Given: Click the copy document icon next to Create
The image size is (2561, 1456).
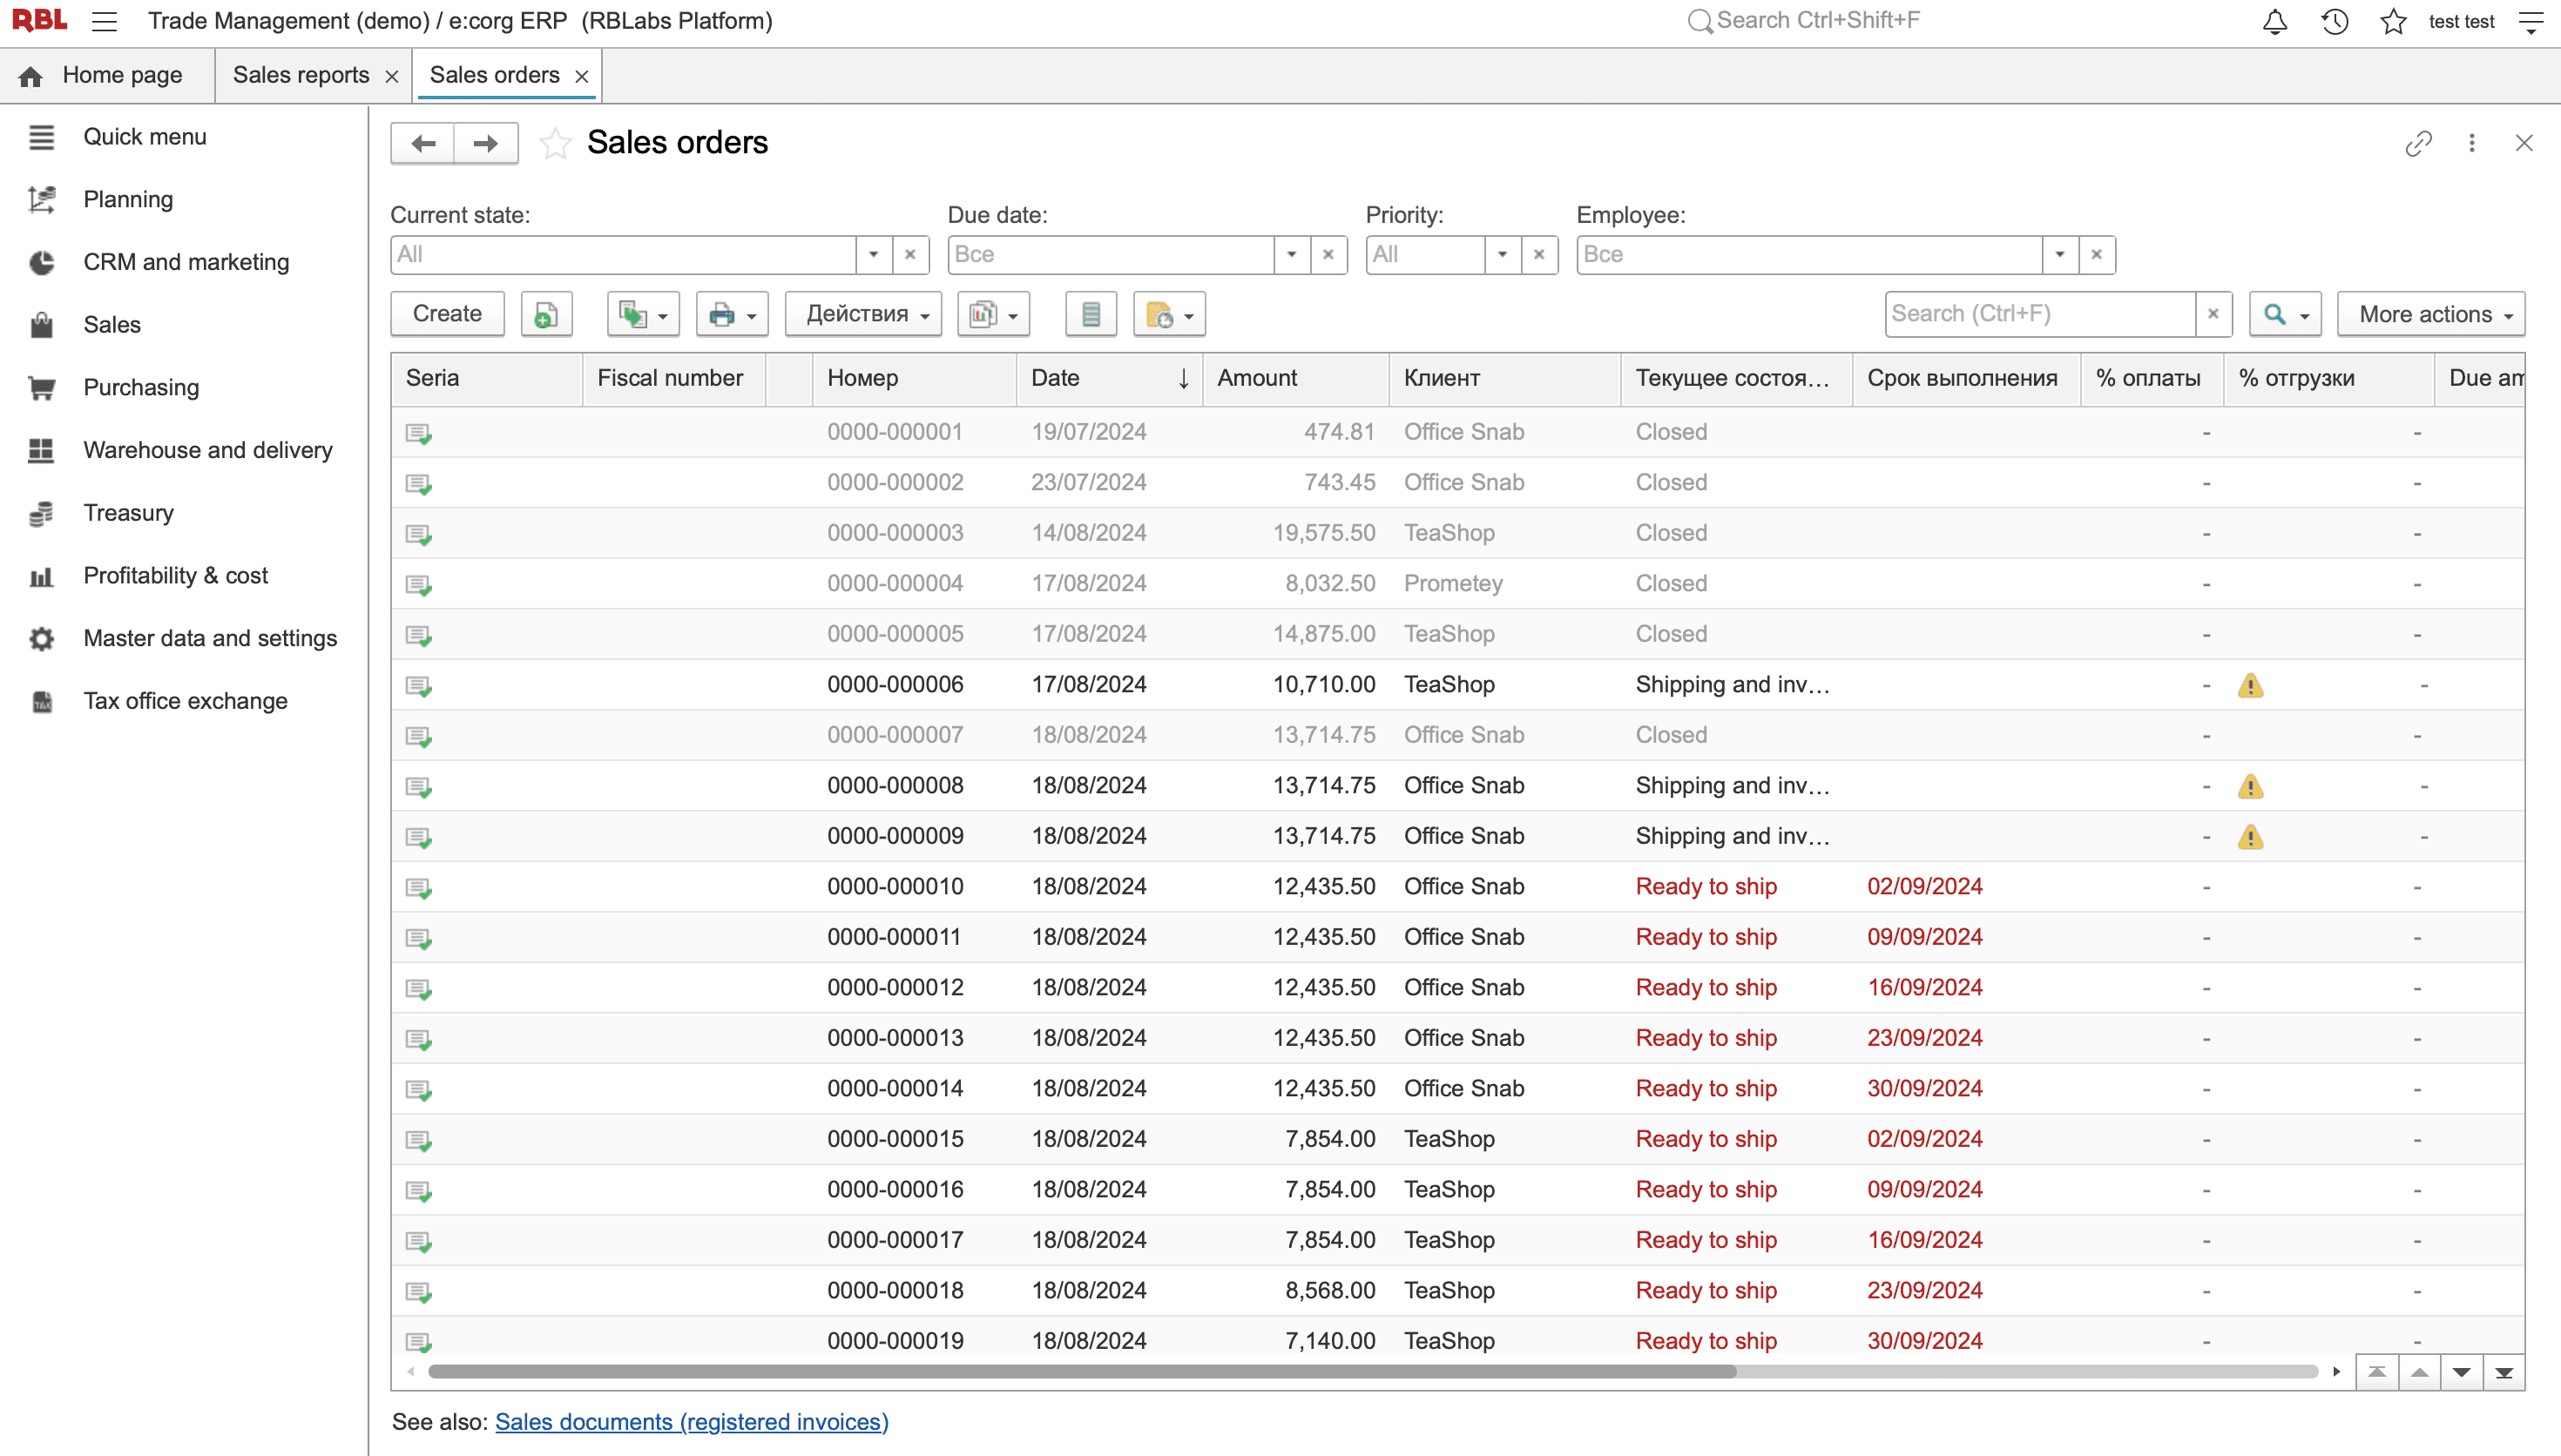Looking at the screenshot, I should pos(546,315).
